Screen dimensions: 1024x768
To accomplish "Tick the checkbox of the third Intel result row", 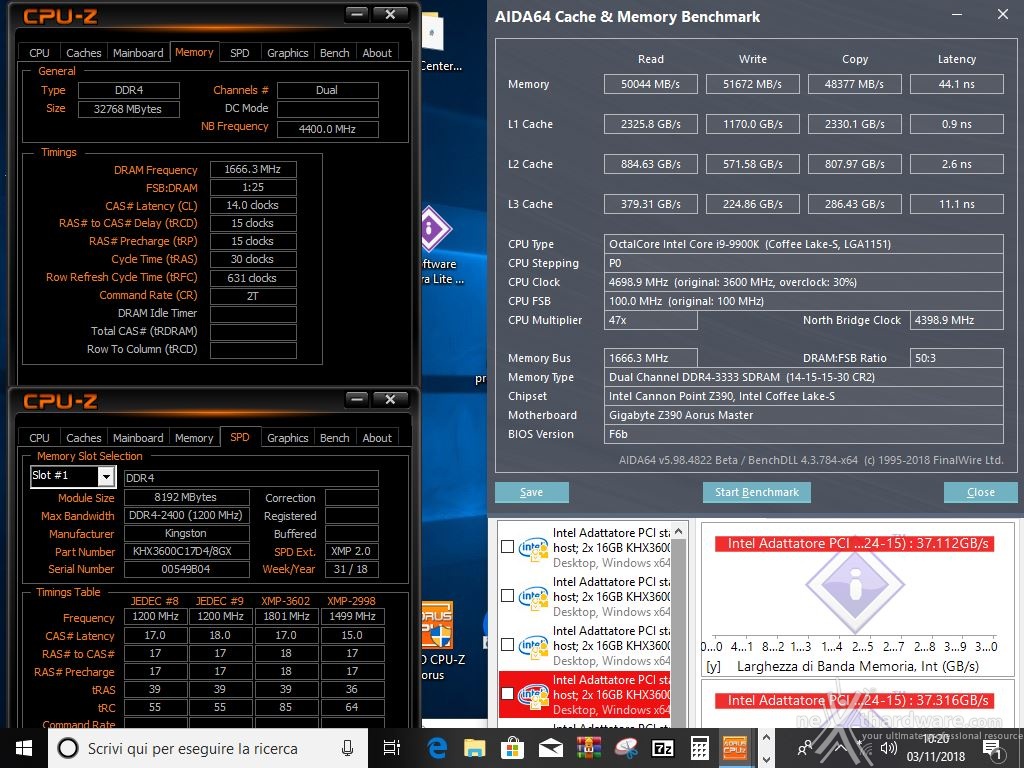I will tap(507, 645).
